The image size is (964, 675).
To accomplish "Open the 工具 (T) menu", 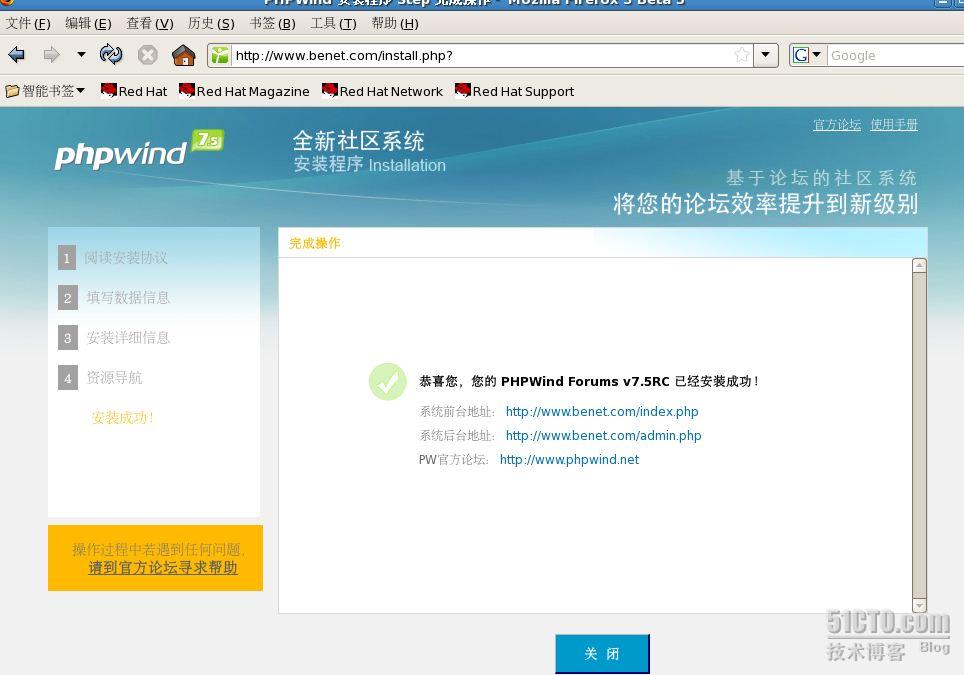I will [333, 23].
